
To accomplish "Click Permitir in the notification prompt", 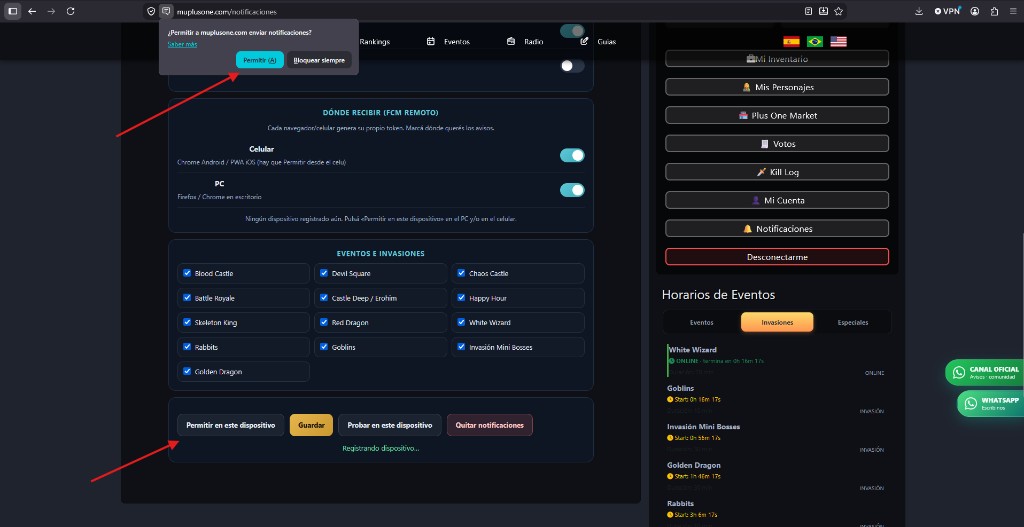I will 260,60.
